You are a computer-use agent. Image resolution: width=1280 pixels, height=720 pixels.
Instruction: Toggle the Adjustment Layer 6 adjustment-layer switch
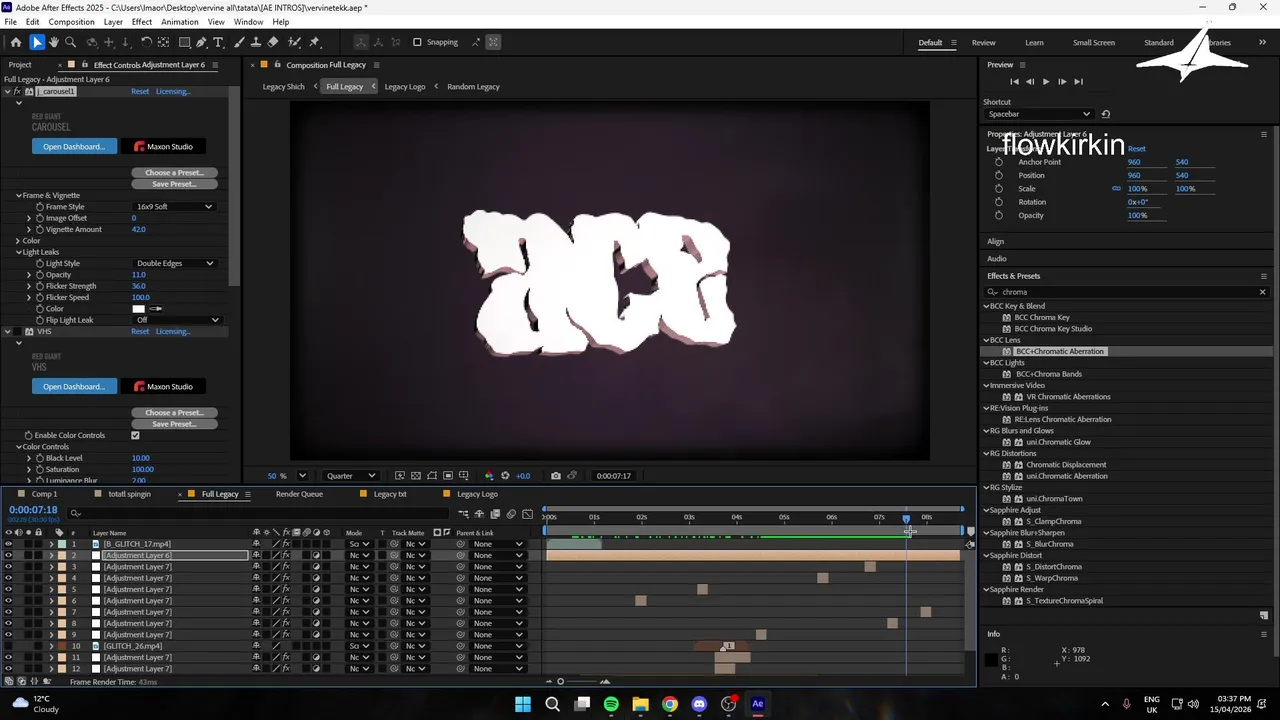[x=316, y=555]
